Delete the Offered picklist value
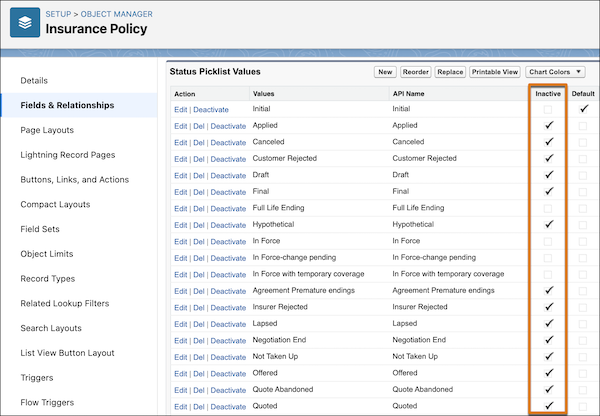The image size is (600, 416). coord(199,374)
